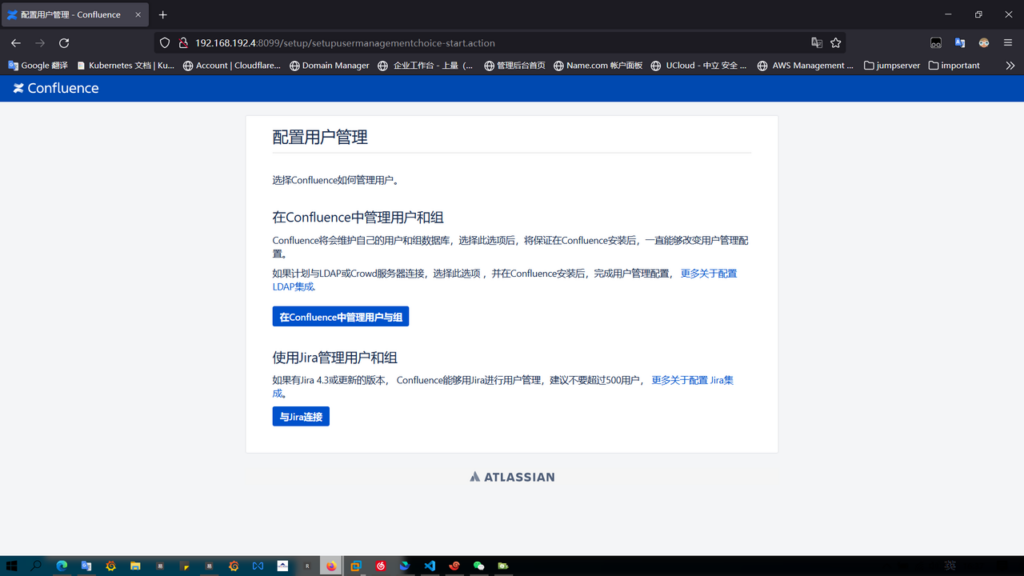Open Microsoft Edge from the taskbar
Image resolution: width=1024 pixels, height=576 pixels.
point(62,566)
